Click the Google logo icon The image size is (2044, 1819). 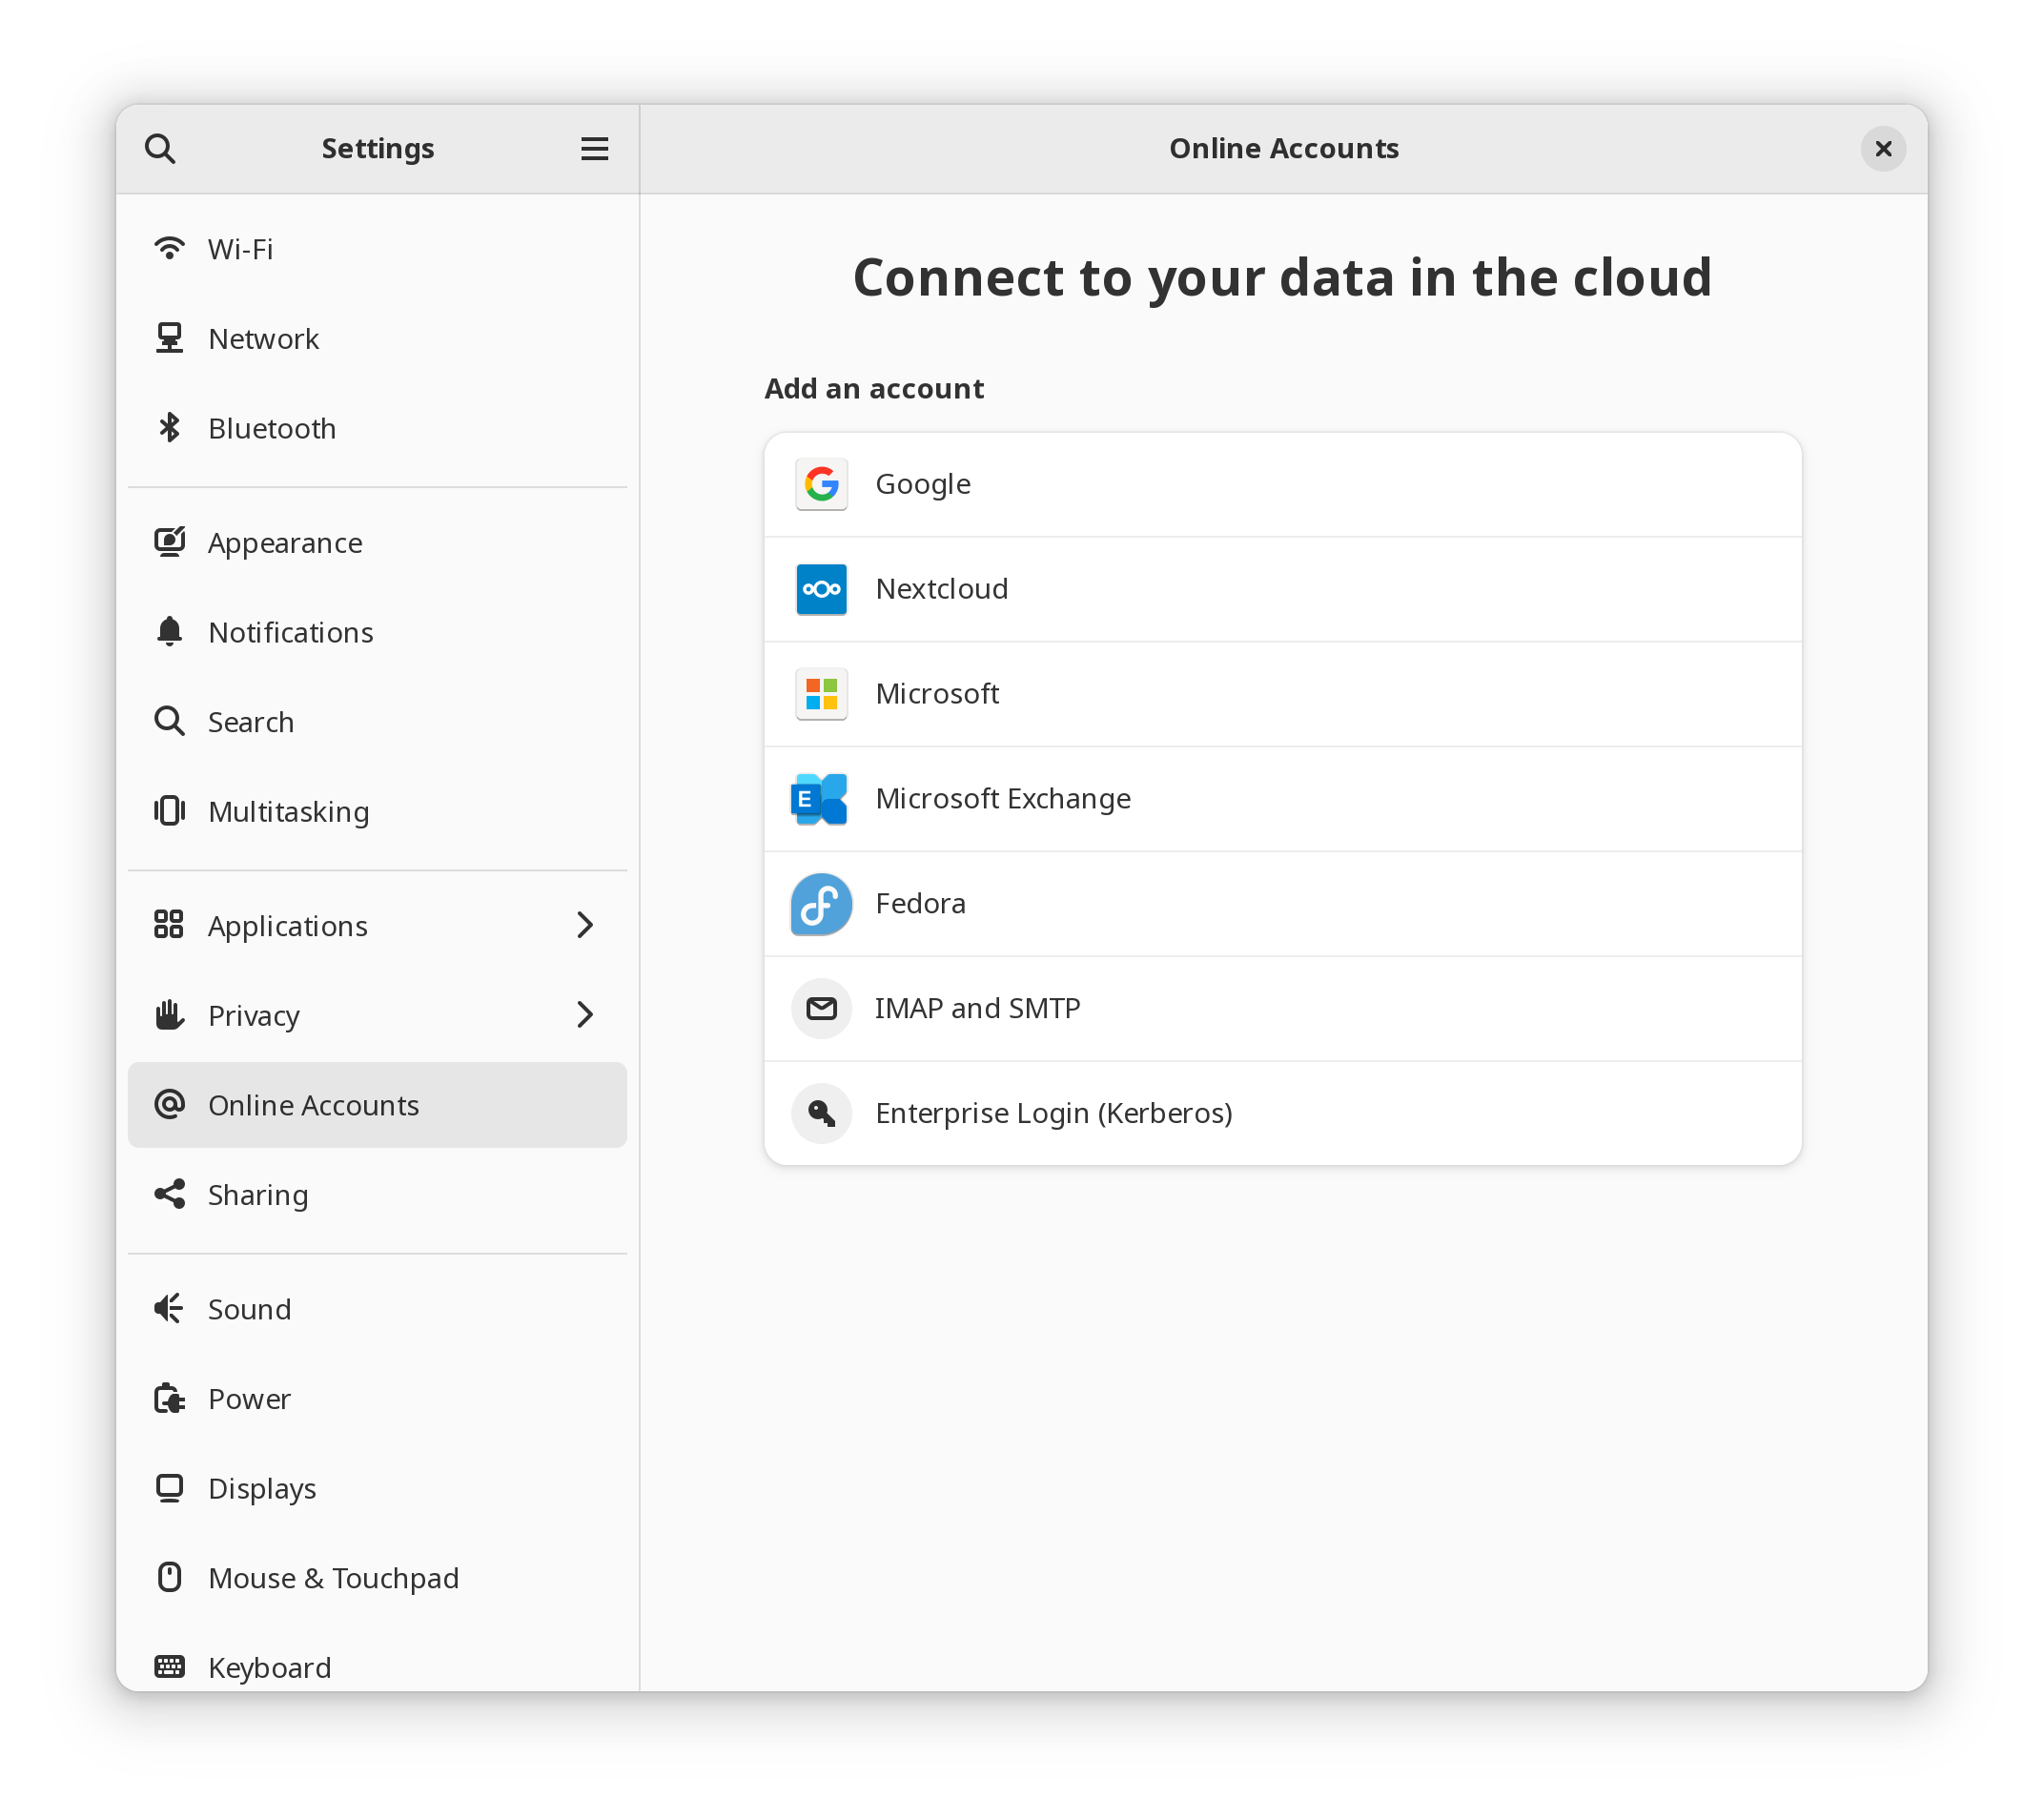coord(821,484)
